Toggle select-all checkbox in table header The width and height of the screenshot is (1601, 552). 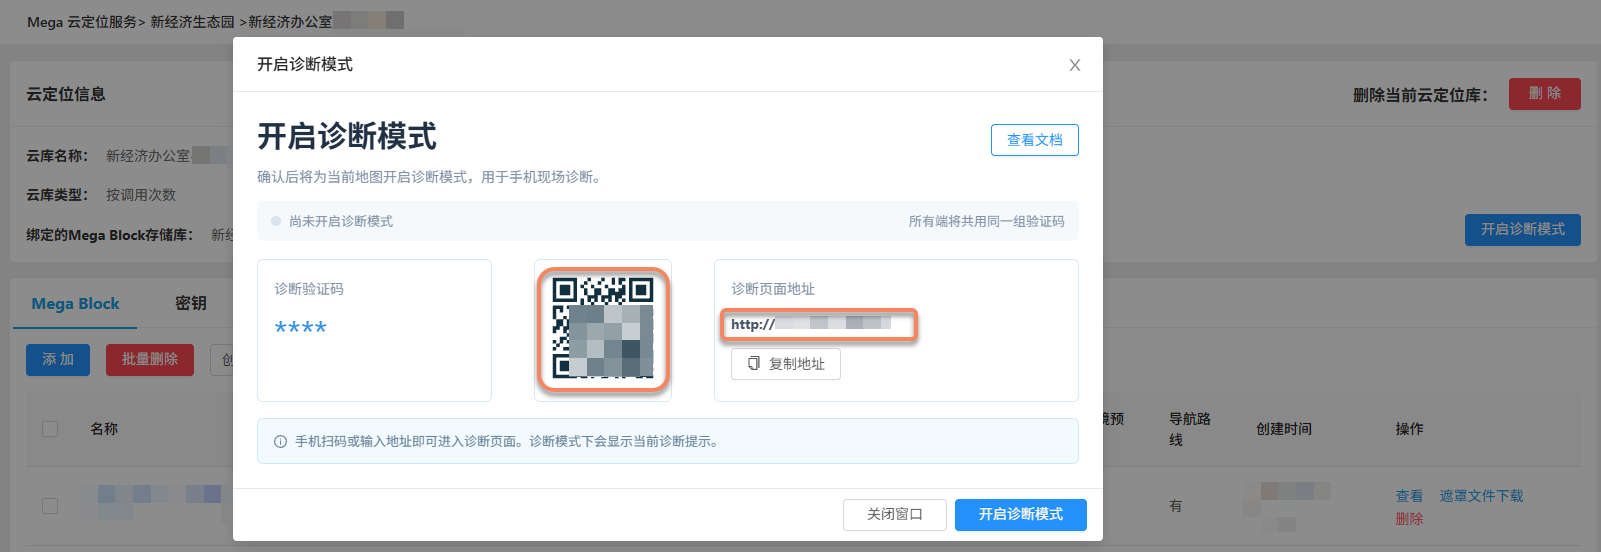click(x=50, y=429)
